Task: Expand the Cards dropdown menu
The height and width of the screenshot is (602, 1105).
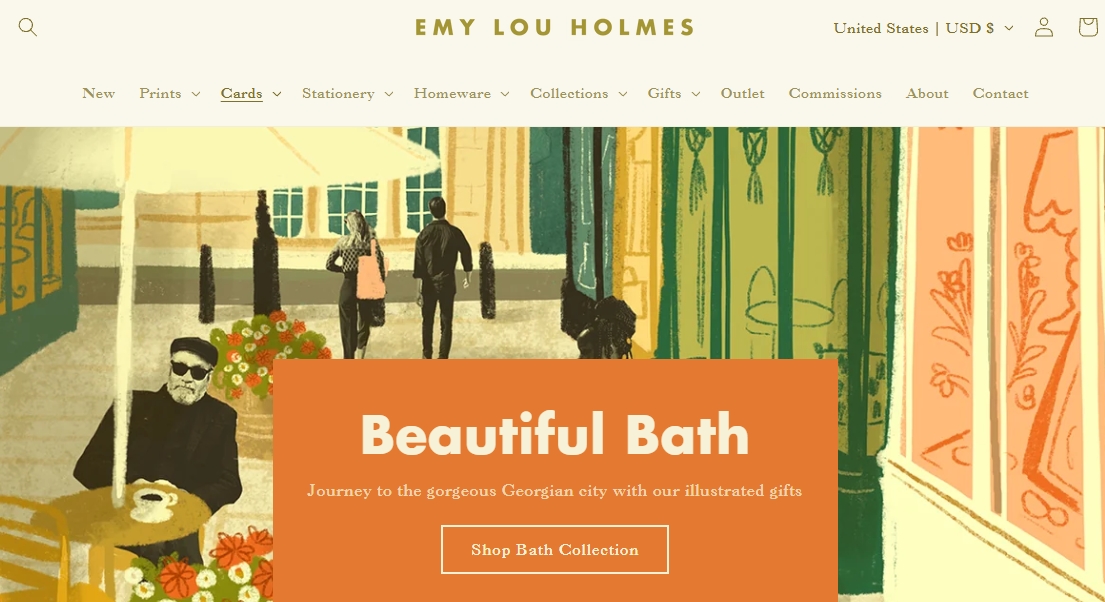Action: (x=251, y=94)
